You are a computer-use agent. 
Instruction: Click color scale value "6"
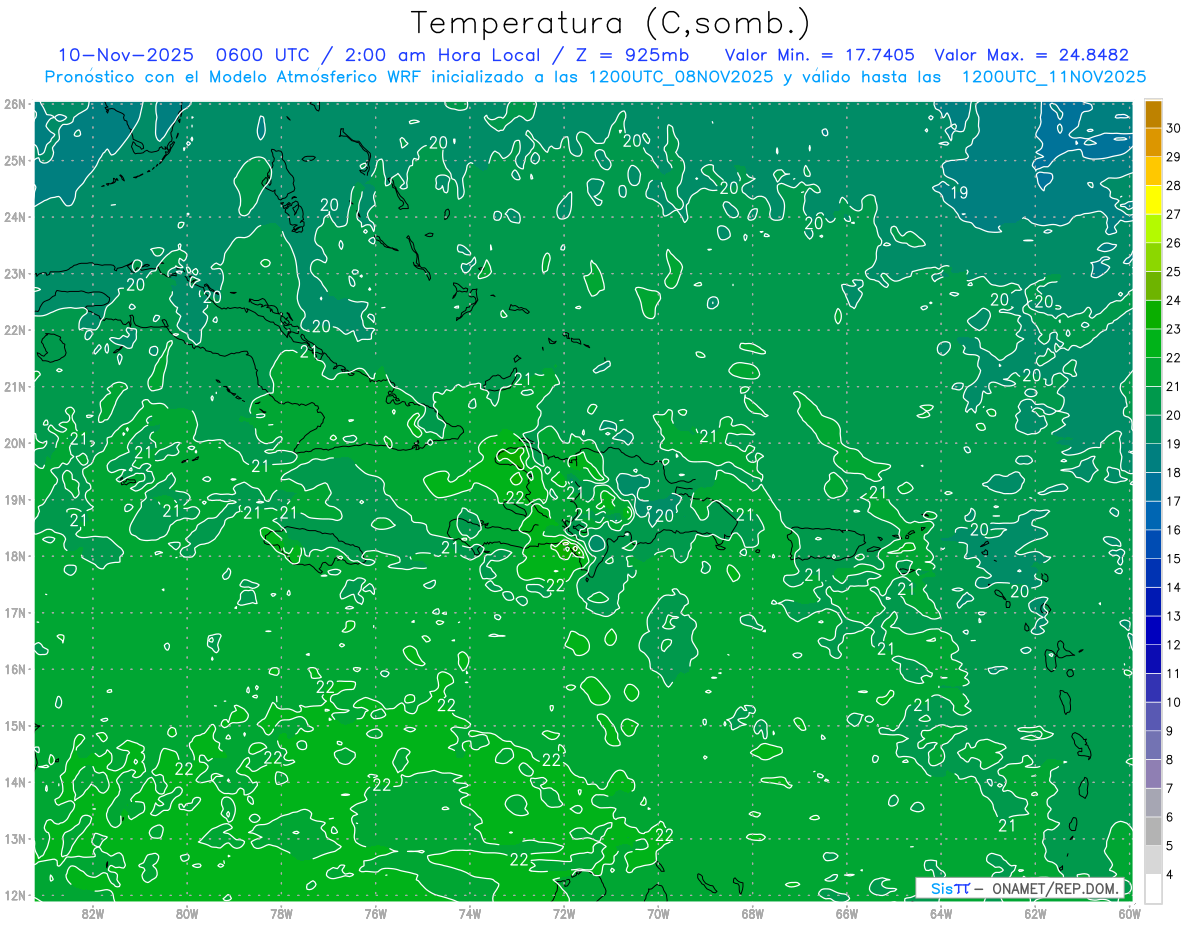pyautogui.click(x=1171, y=817)
